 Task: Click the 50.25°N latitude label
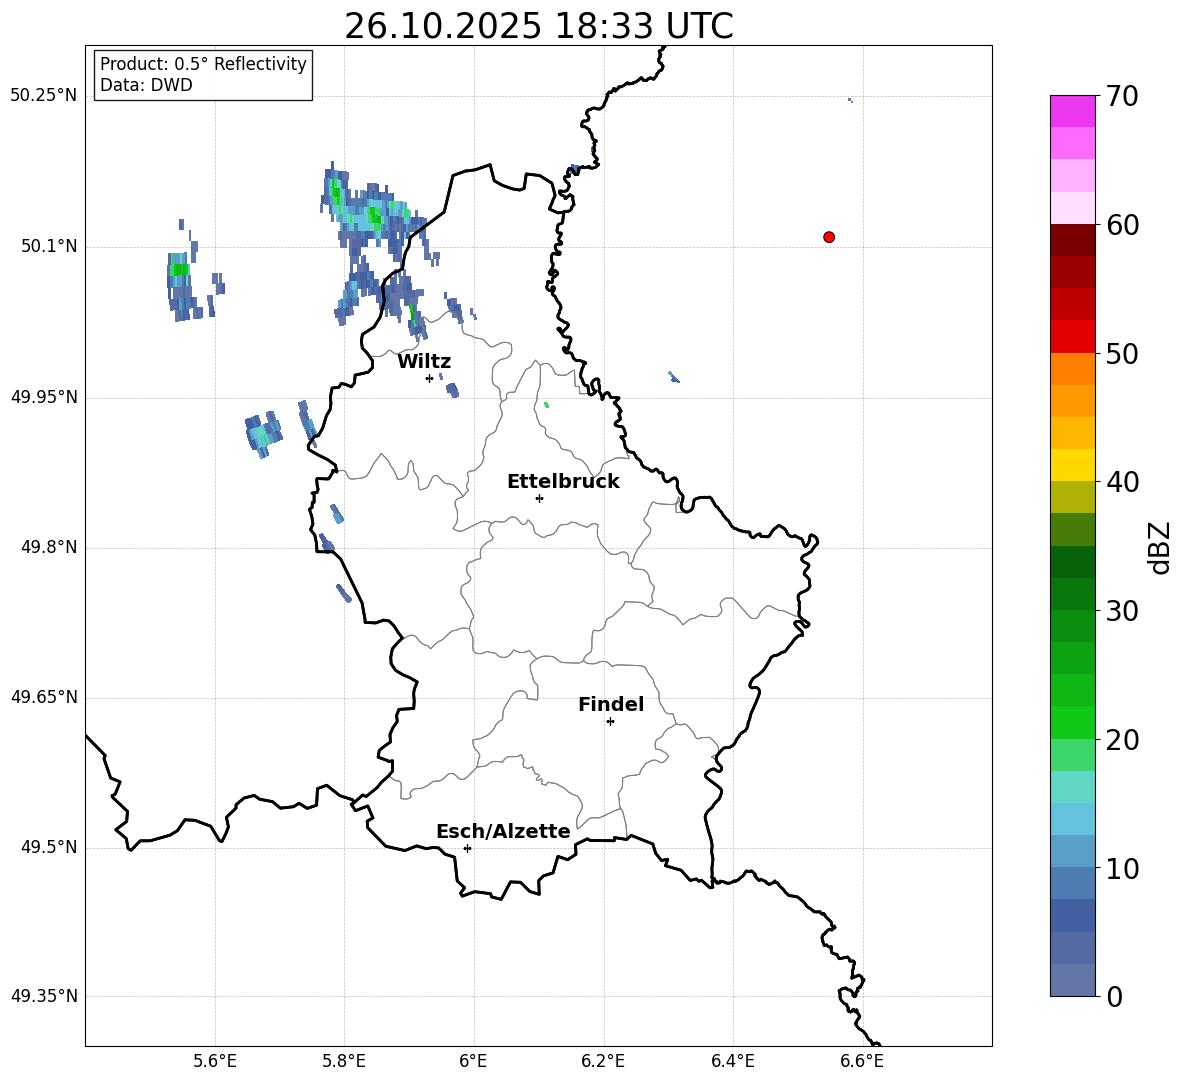[44, 96]
